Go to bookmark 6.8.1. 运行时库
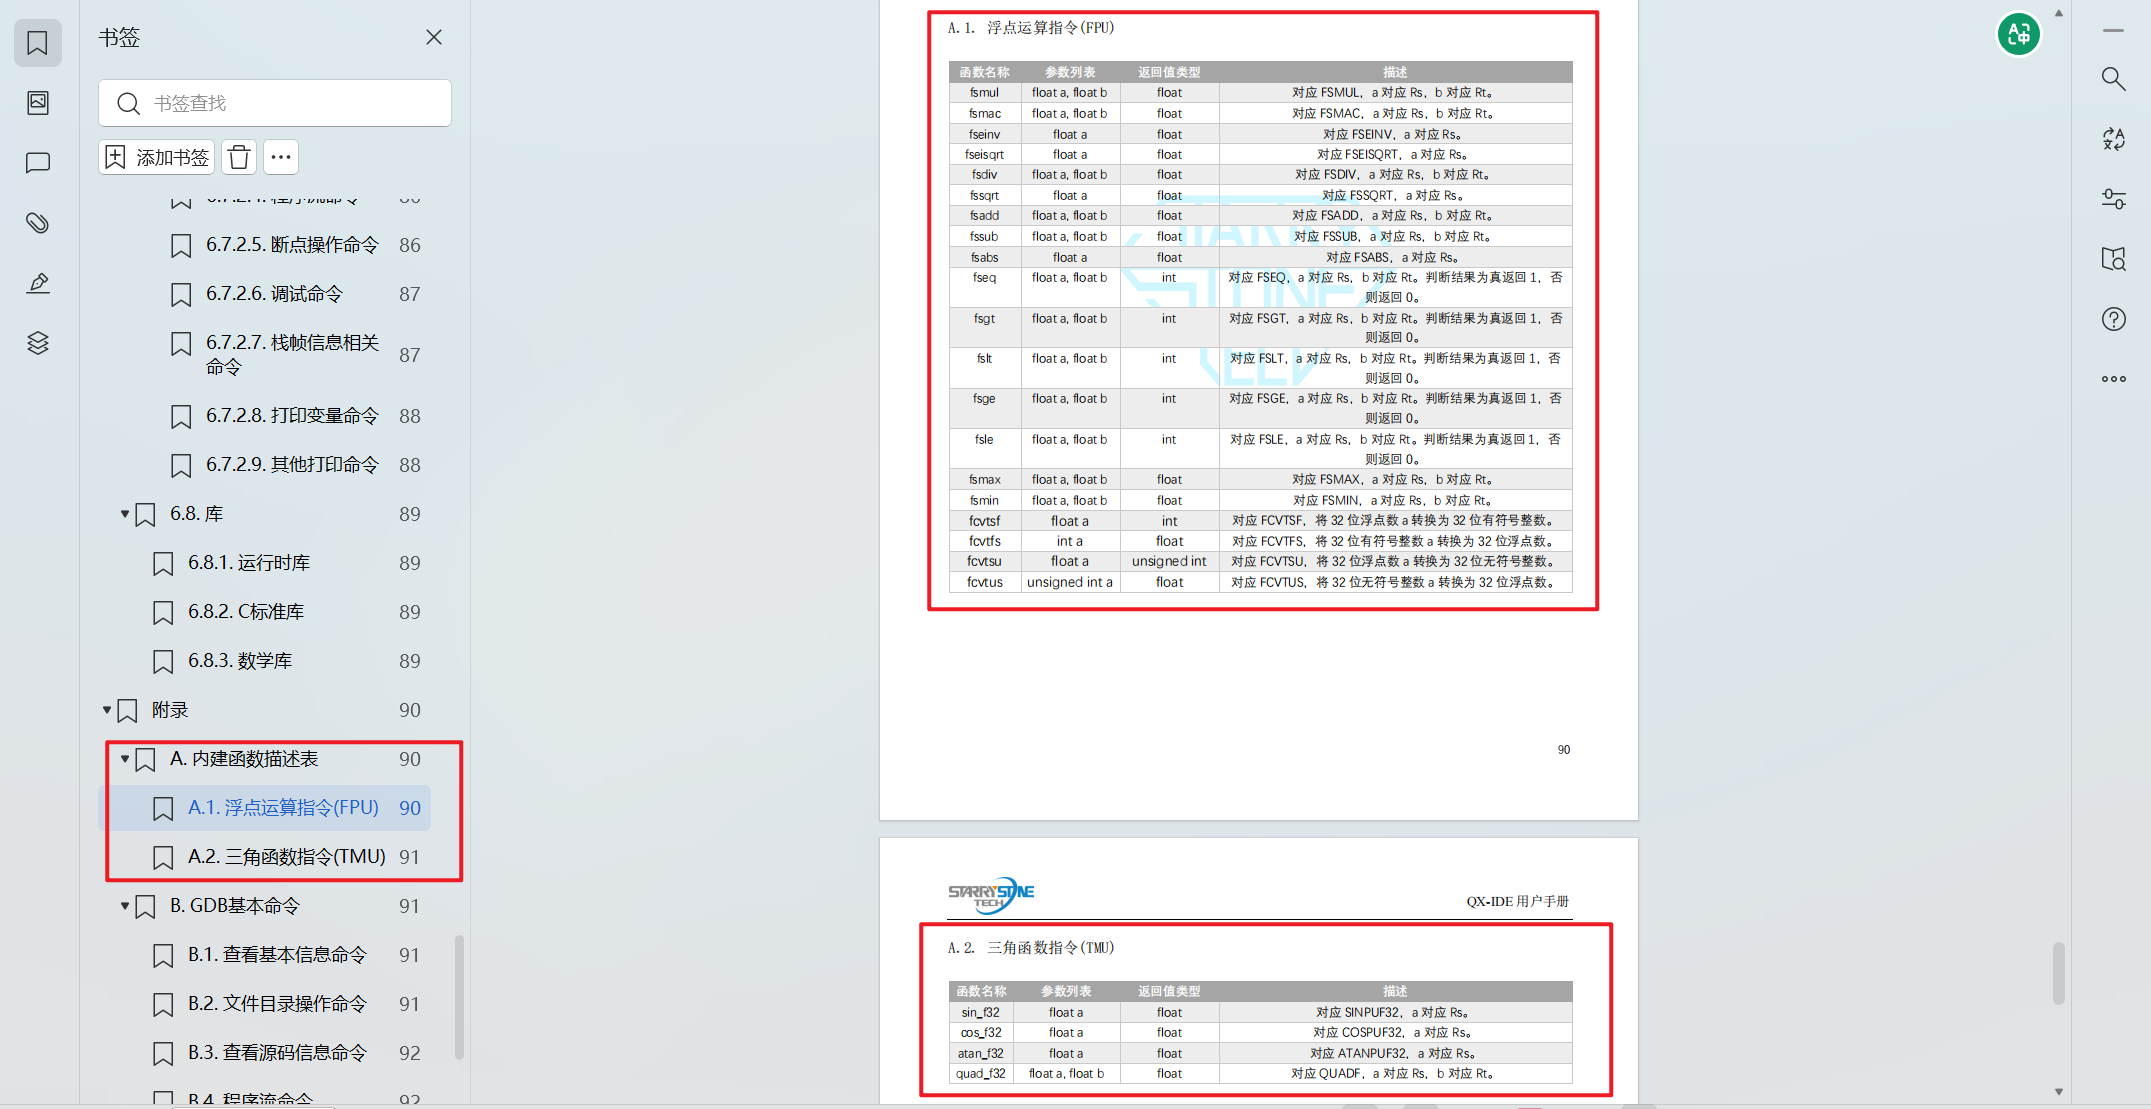 tap(249, 563)
